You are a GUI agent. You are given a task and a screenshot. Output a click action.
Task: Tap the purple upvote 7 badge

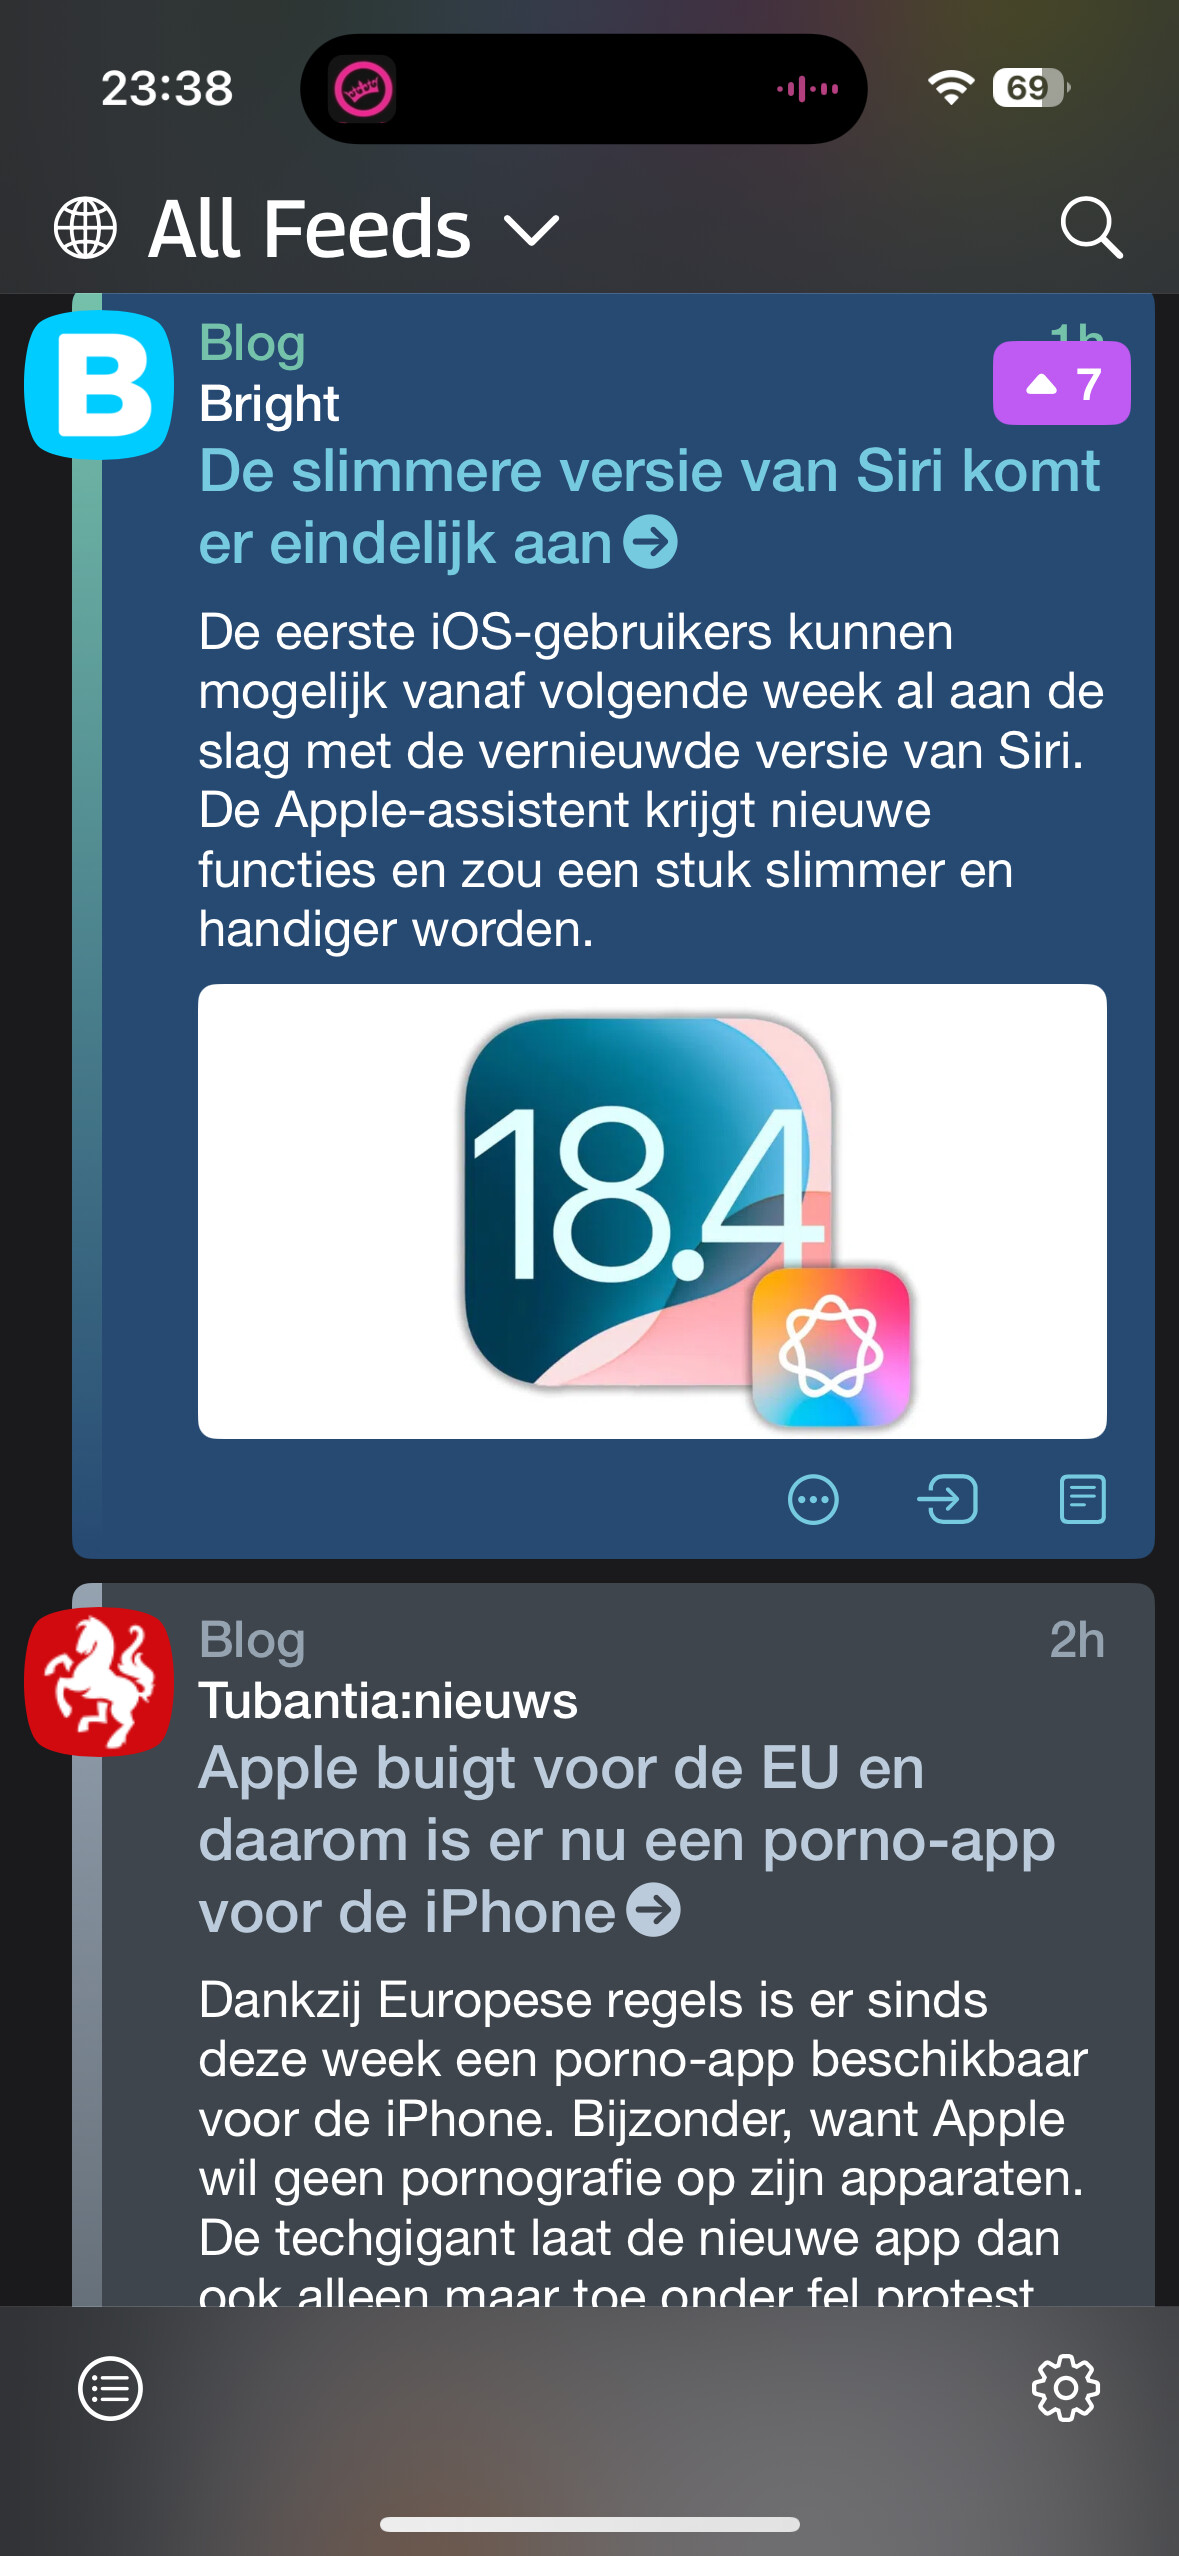click(1061, 383)
